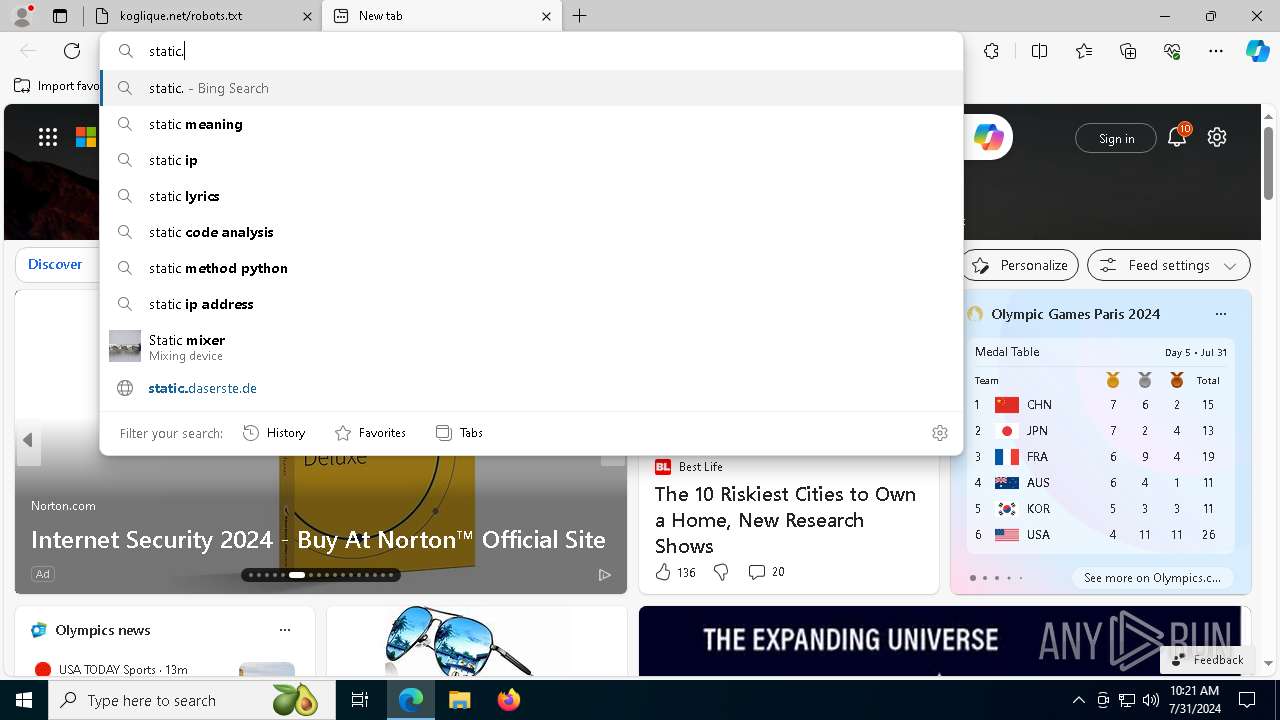Screen dimensions: 1280x720
Task: Click the Personalize button
Action: pyautogui.click(x=1021, y=265)
